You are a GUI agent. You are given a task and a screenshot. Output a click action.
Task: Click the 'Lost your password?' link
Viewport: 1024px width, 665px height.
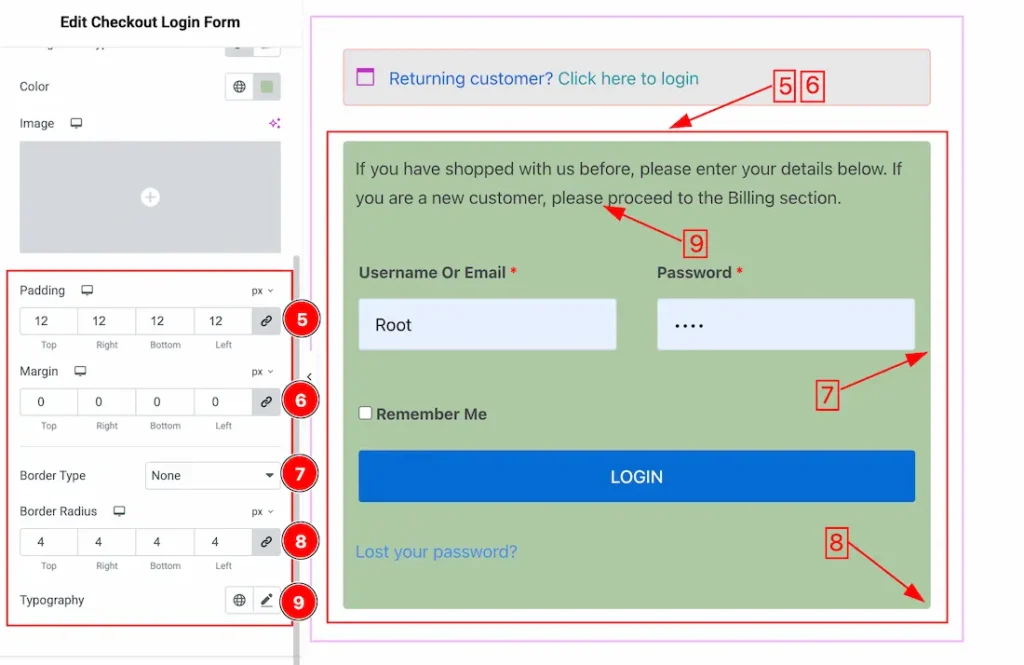436,552
